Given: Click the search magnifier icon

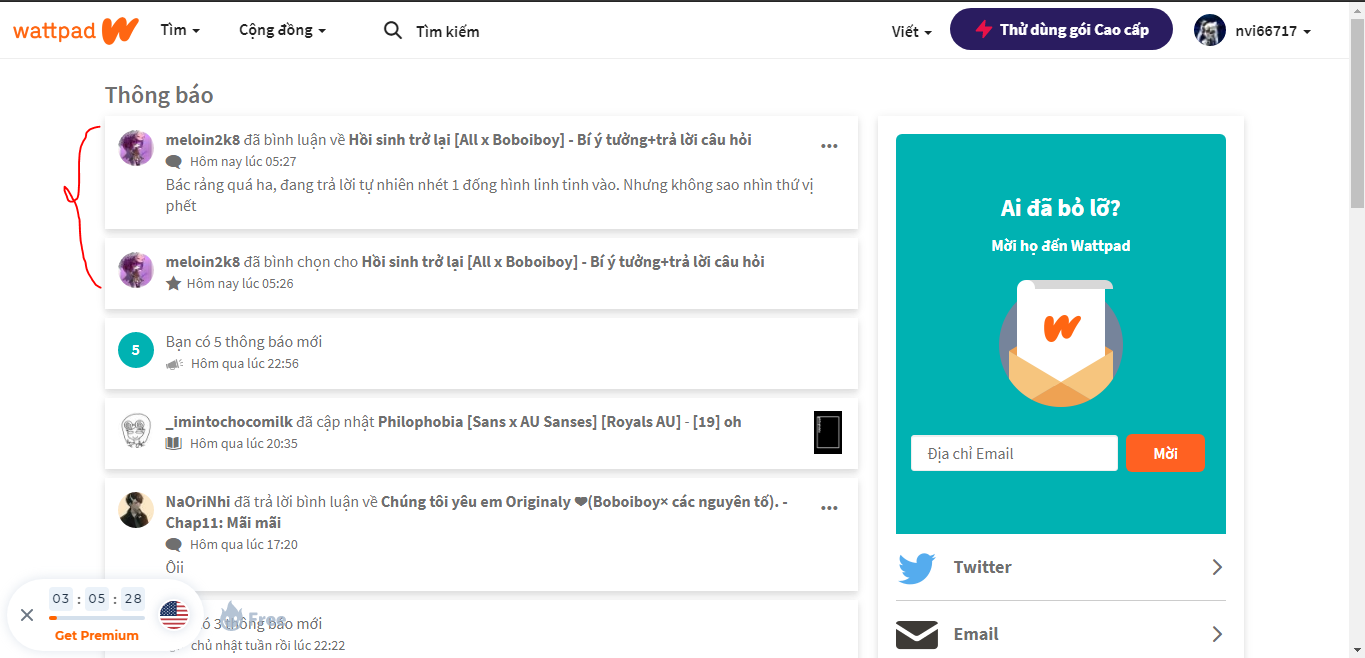Looking at the screenshot, I should pos(393,30).
